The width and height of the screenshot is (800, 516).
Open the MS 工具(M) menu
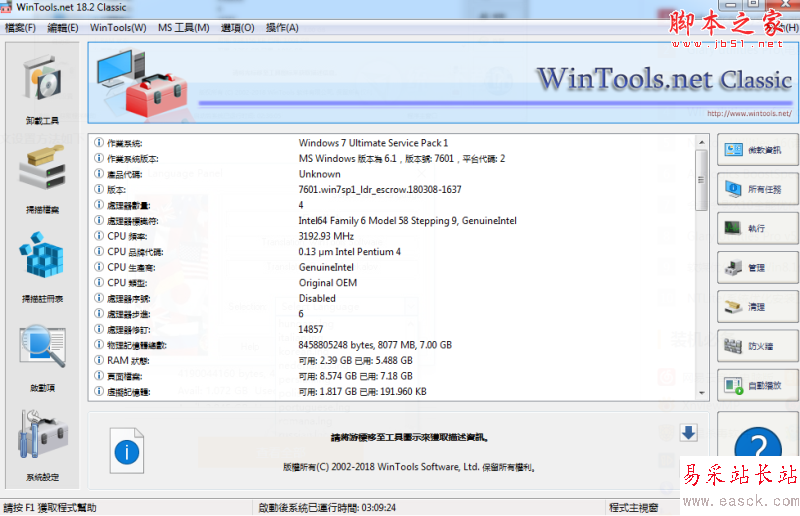[x=184, y=28]
